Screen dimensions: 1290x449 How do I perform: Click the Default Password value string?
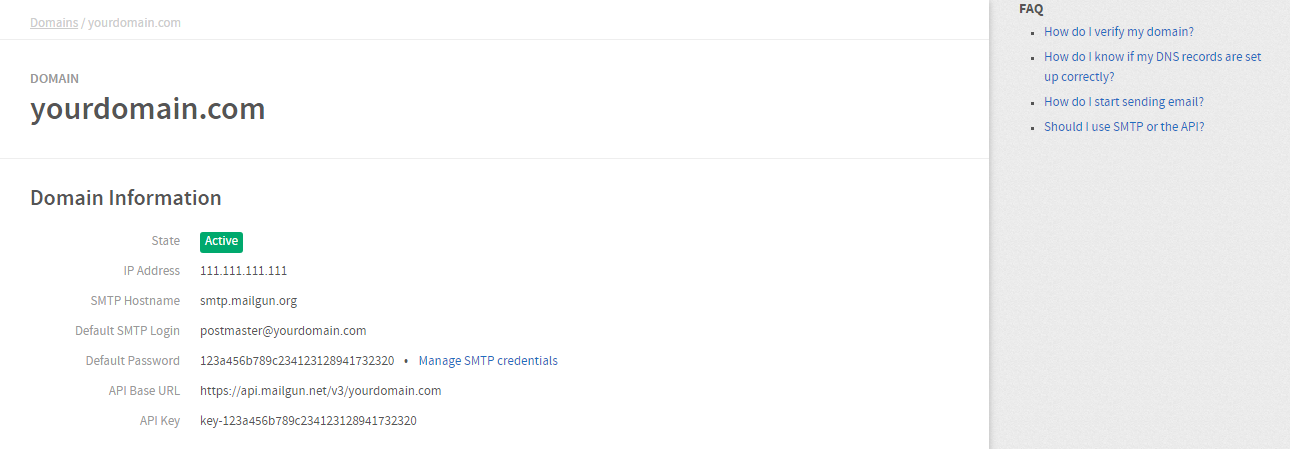[x=297, y=361]
